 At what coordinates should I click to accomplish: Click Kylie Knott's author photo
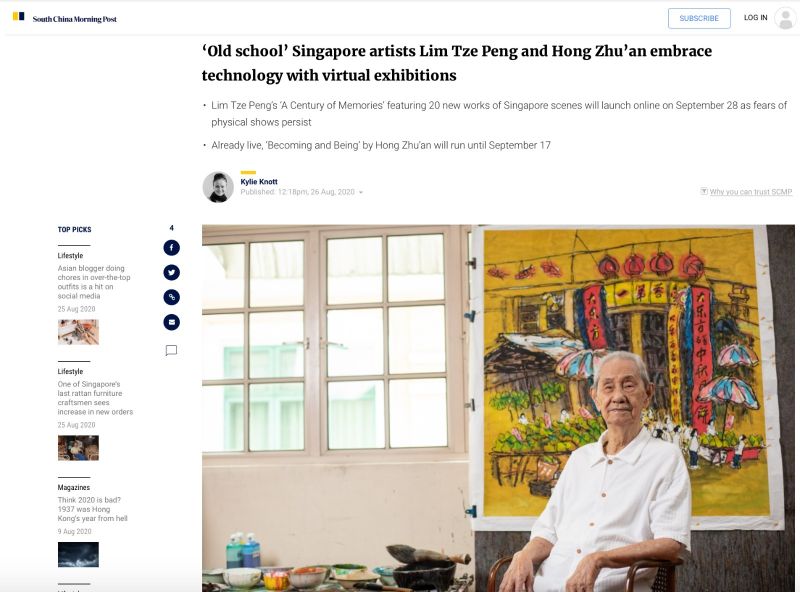point(218,187)
